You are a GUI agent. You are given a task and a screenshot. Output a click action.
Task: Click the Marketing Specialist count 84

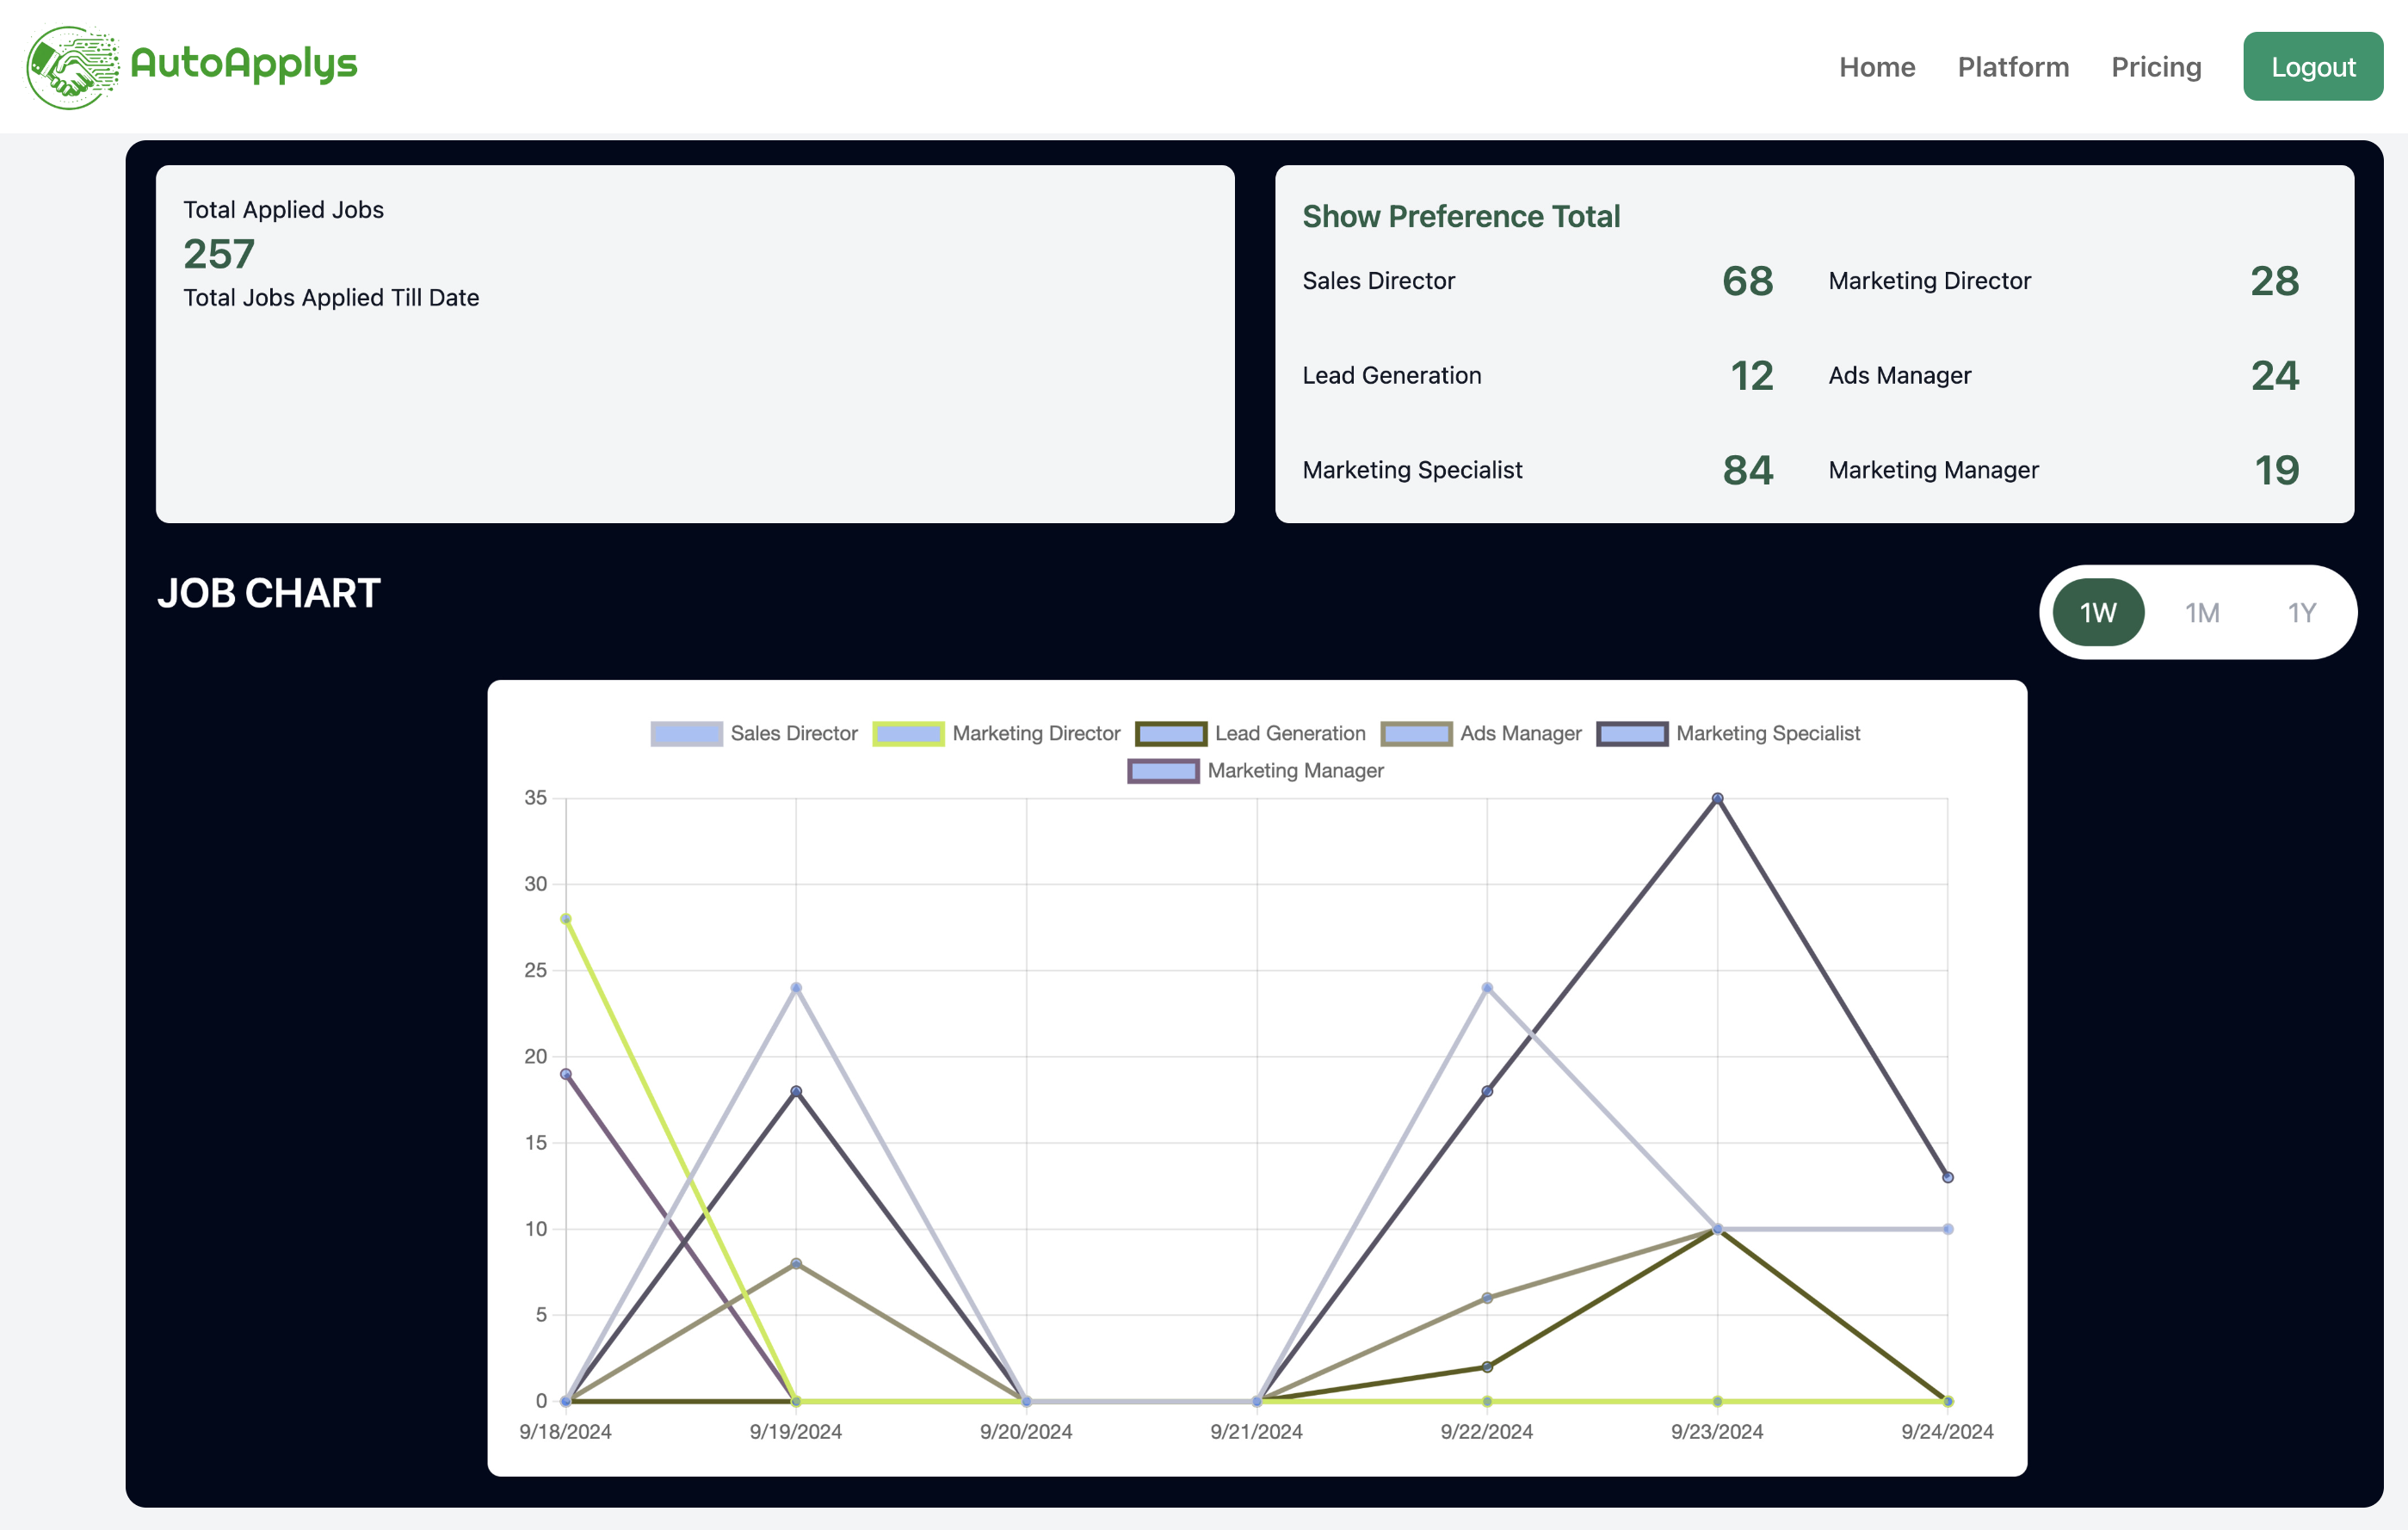(x=1747, y=470)
